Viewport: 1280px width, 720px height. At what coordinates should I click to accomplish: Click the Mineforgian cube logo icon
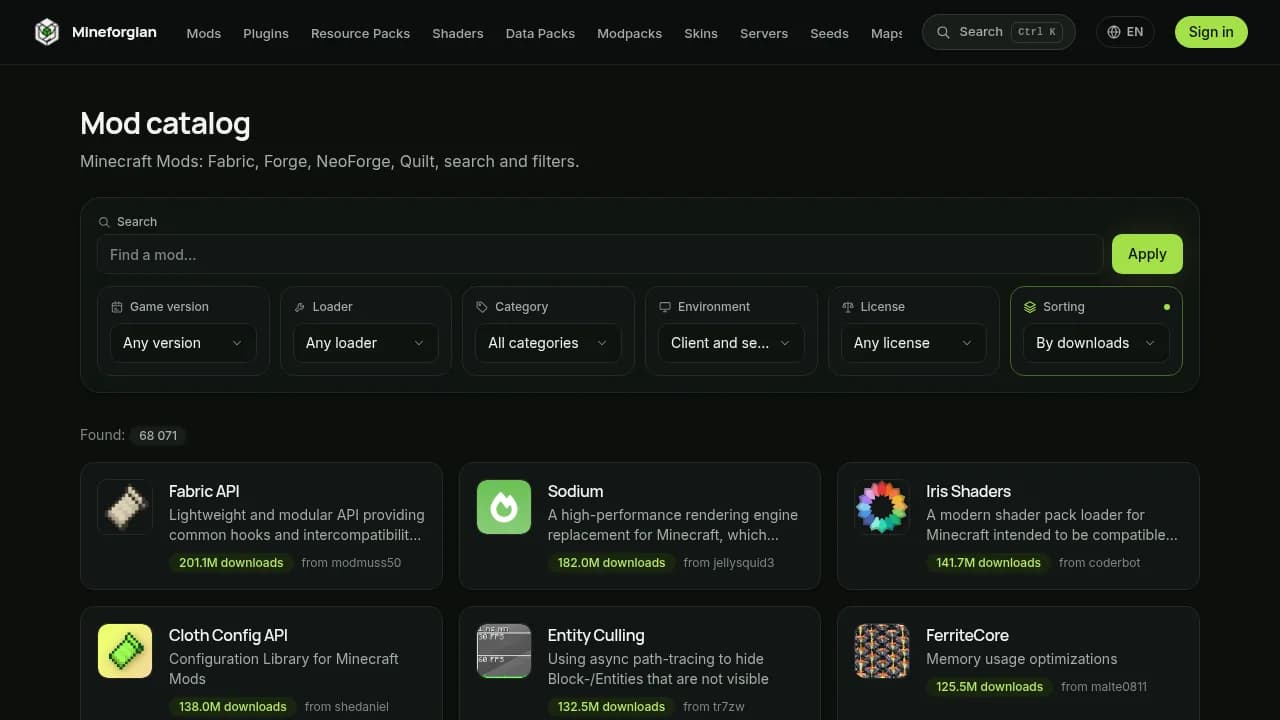pos(47,32)
